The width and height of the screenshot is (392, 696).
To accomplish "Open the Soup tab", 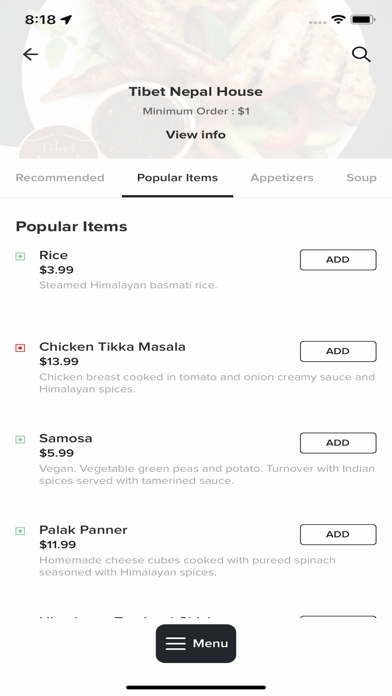I will point(361,178).
